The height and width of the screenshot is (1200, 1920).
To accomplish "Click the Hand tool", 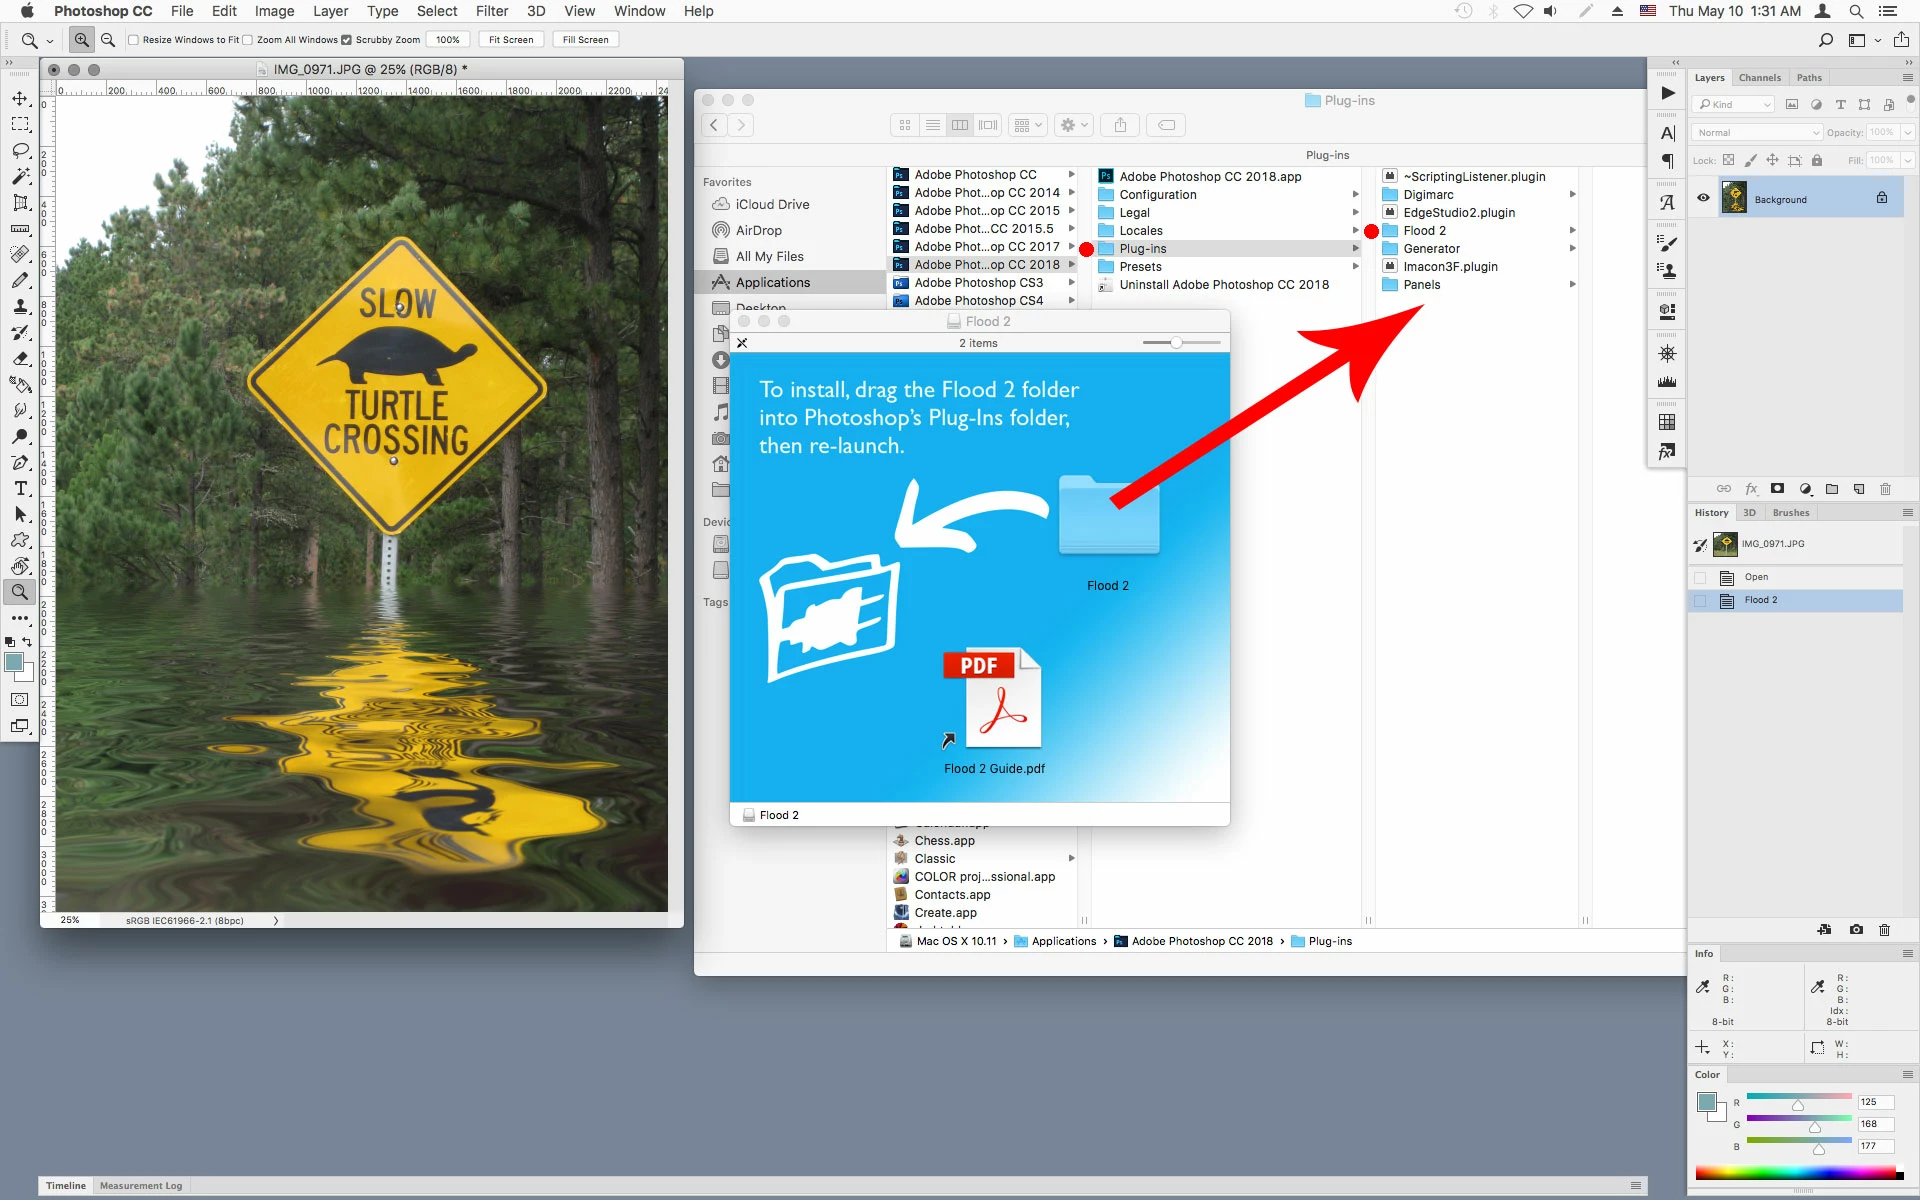I will 20,566.
